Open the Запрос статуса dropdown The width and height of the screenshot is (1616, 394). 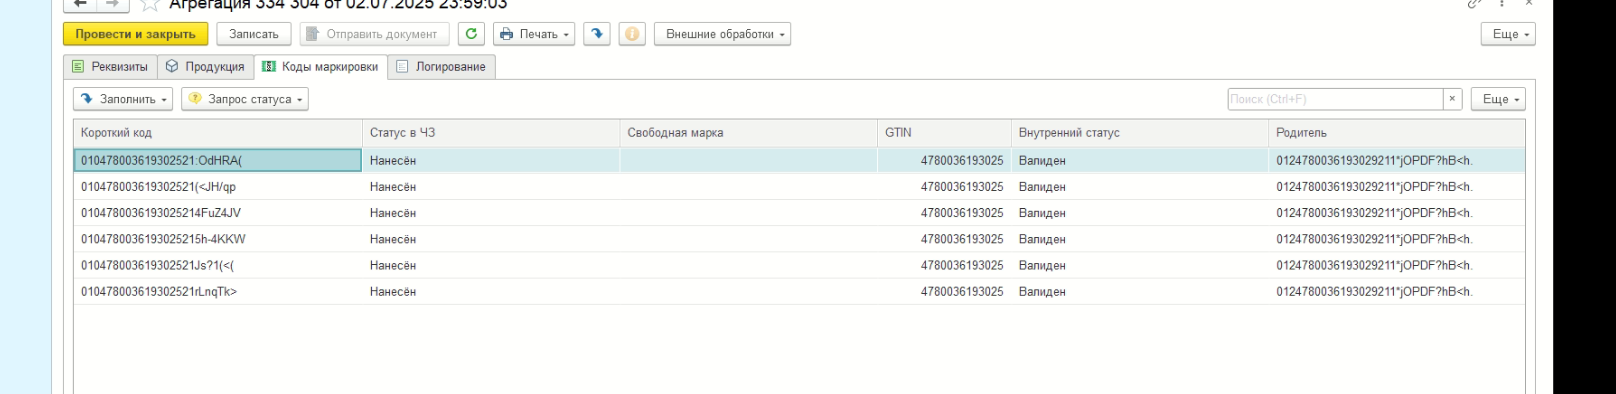point(245,99)
